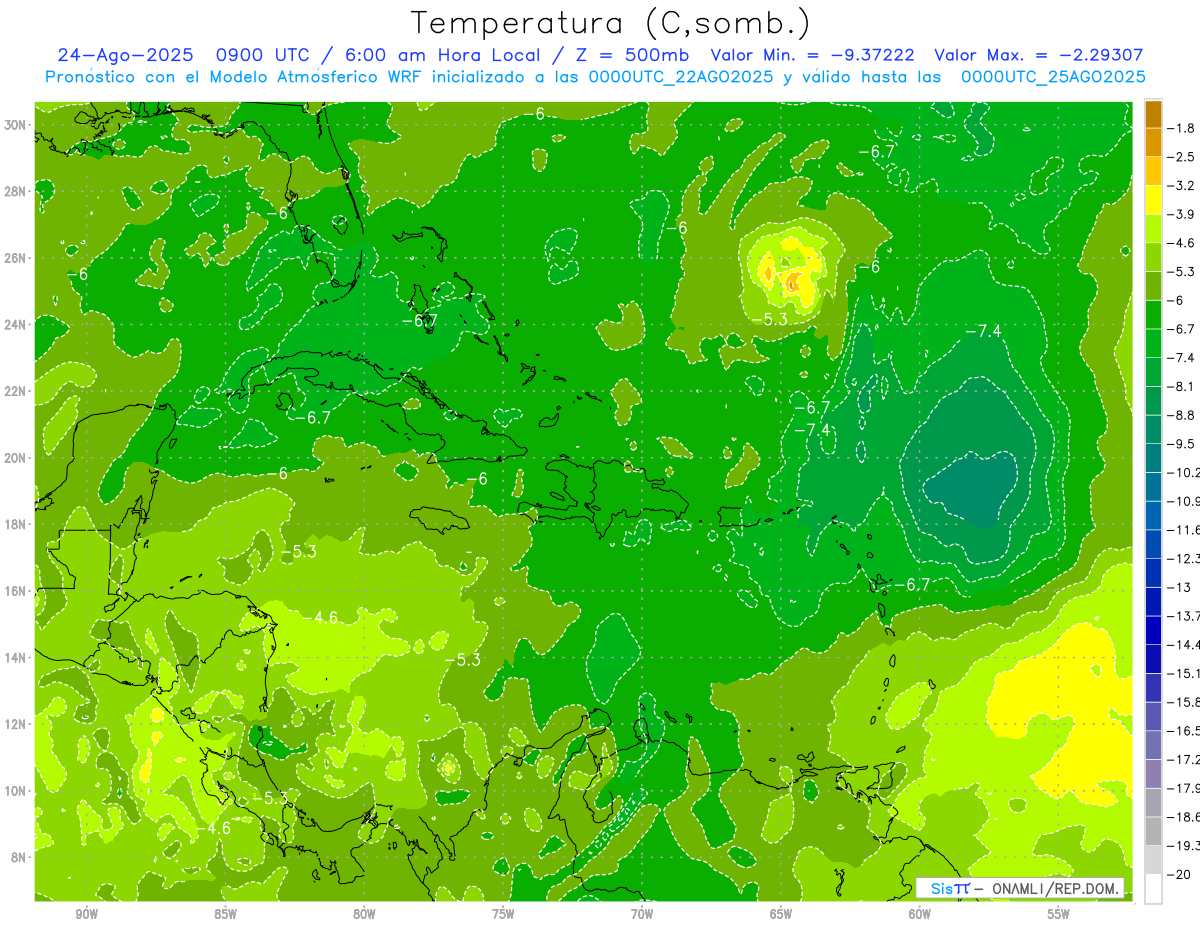
Task: Click the 65W longitude axis label
Action: [781, 914]
